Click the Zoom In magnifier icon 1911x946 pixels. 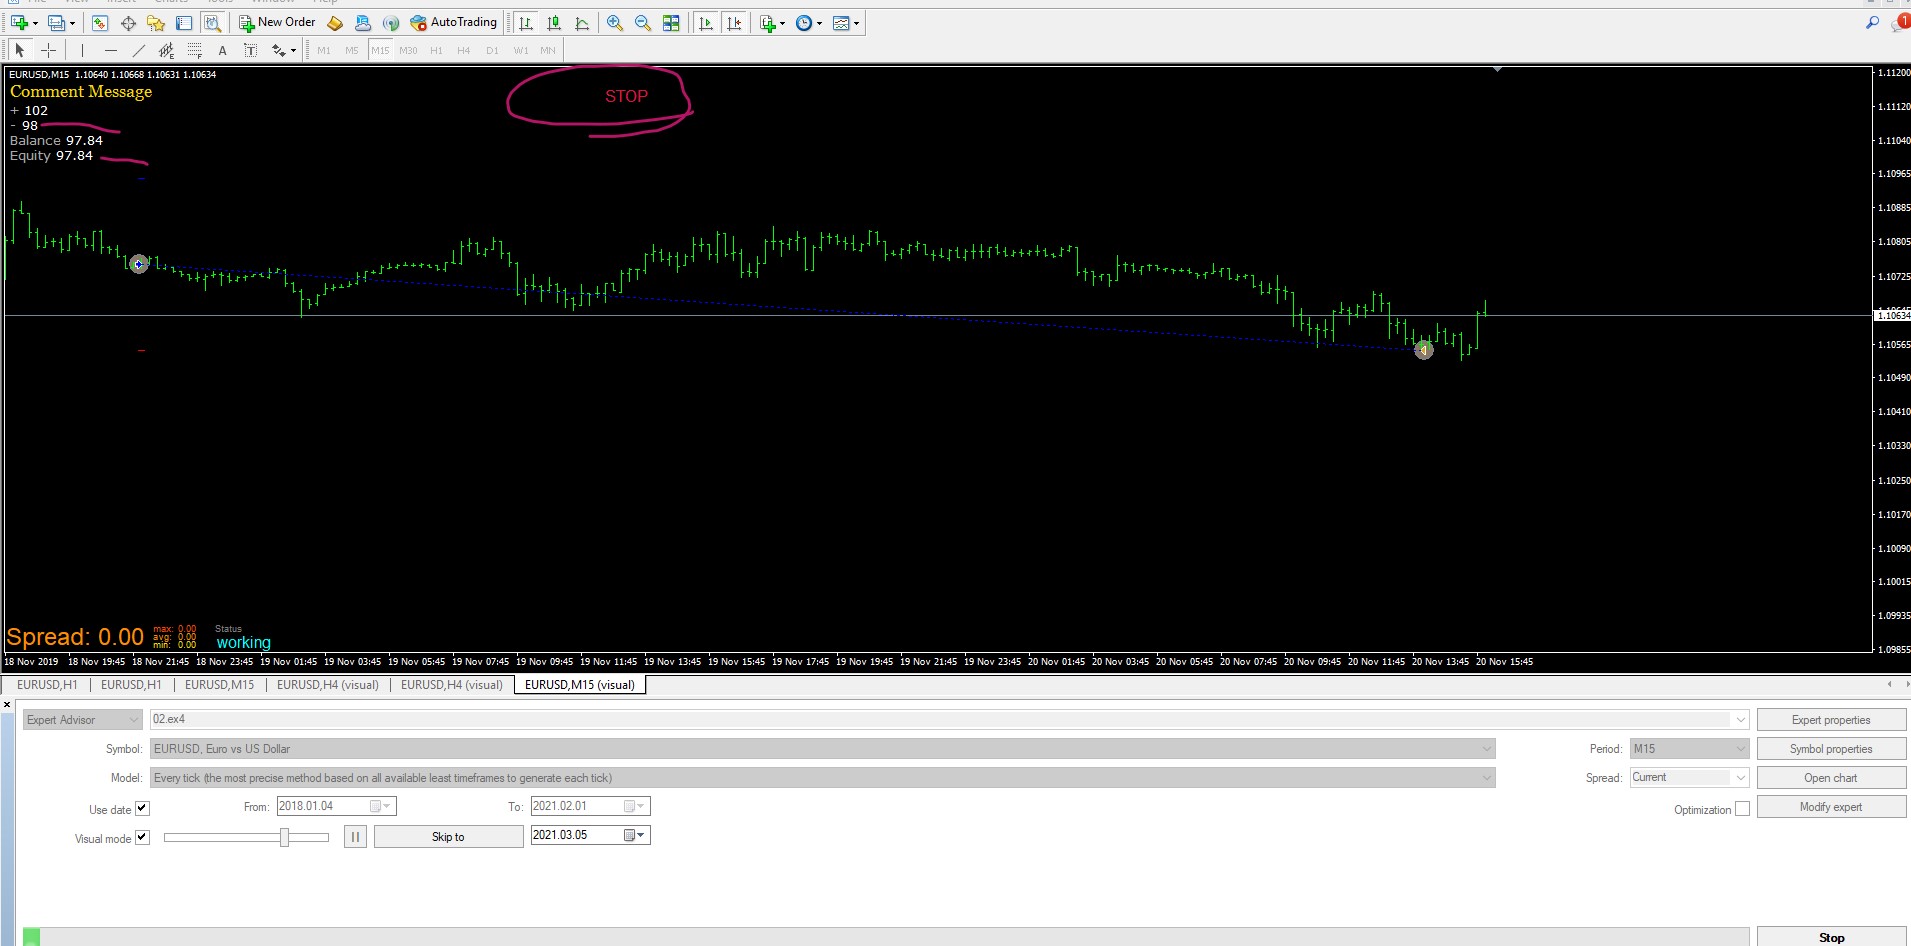point(615,23)
